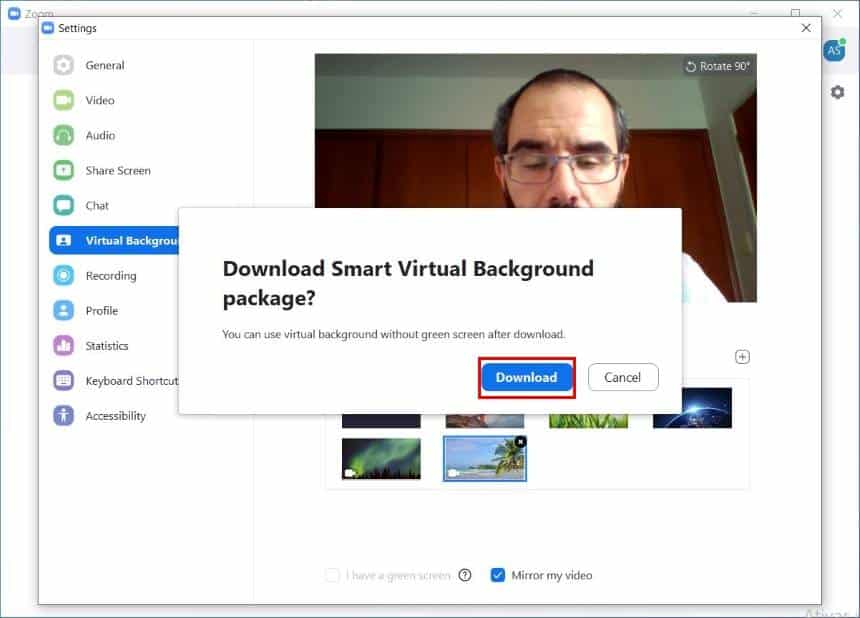Screen dimensions: 860x618
Task: Cancel the download dialog
Action: 623,377
